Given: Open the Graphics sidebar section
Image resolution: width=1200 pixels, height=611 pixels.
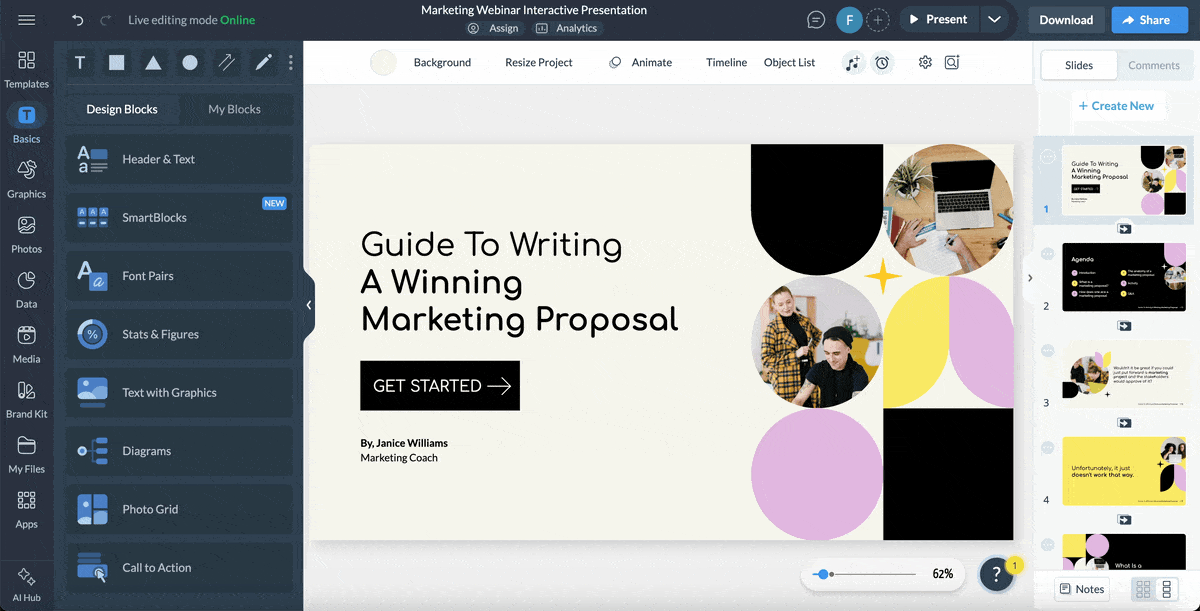Looking at the screenshot, I should [27, 179].
